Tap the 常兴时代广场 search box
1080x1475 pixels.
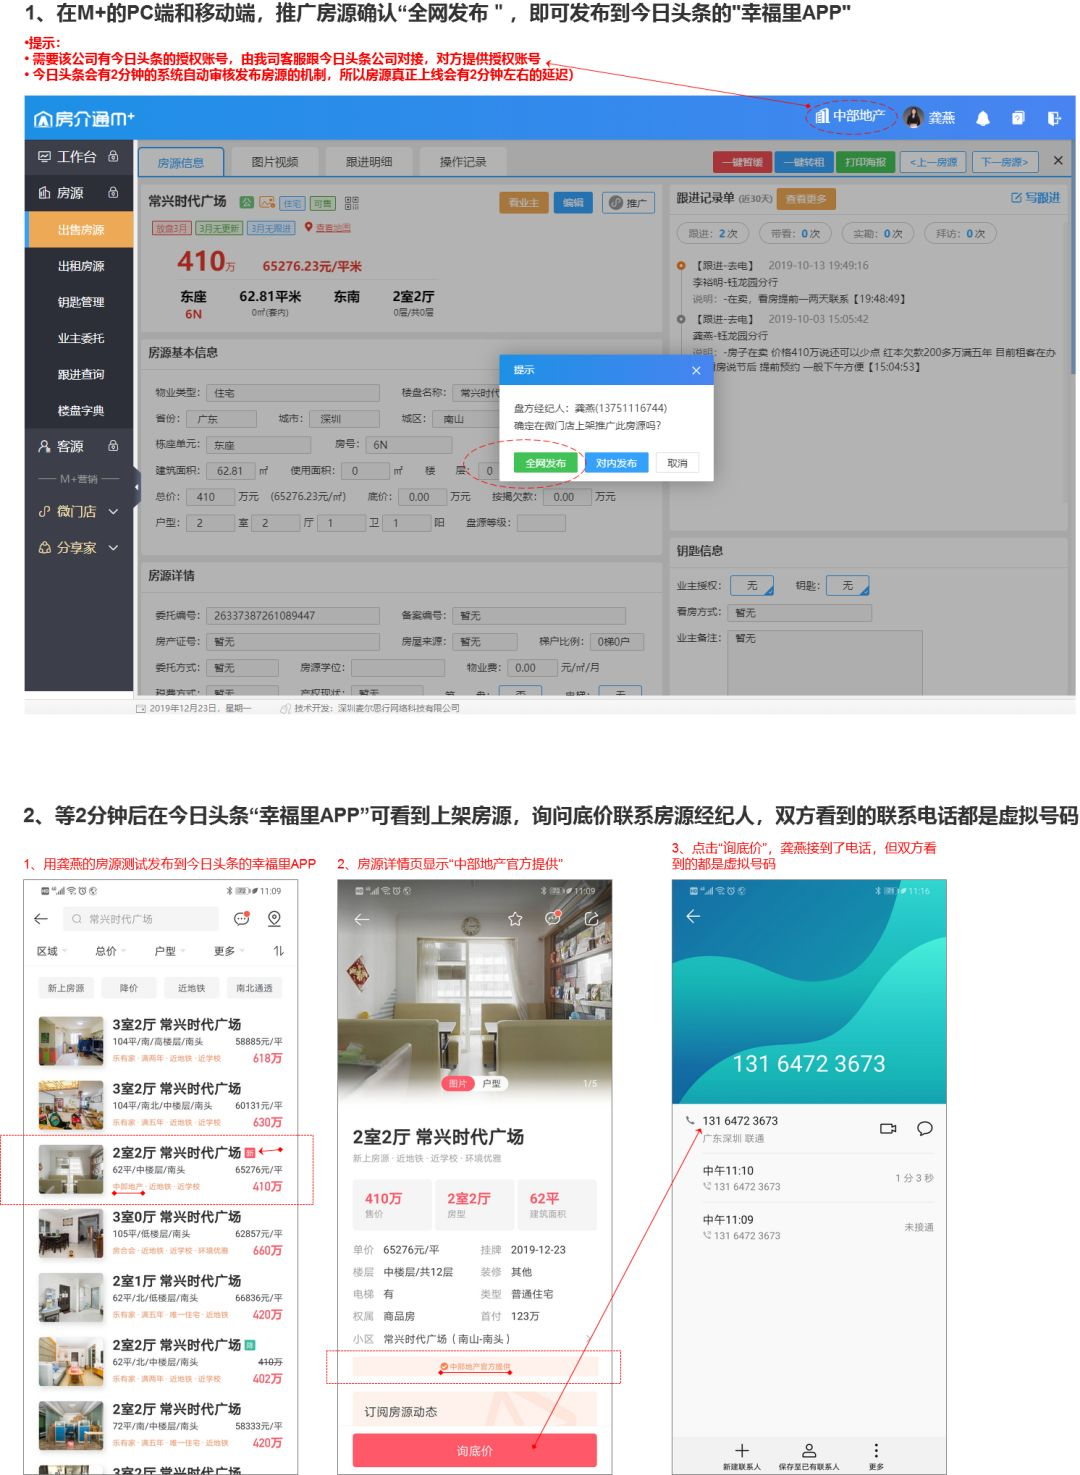tap(141, 919)
